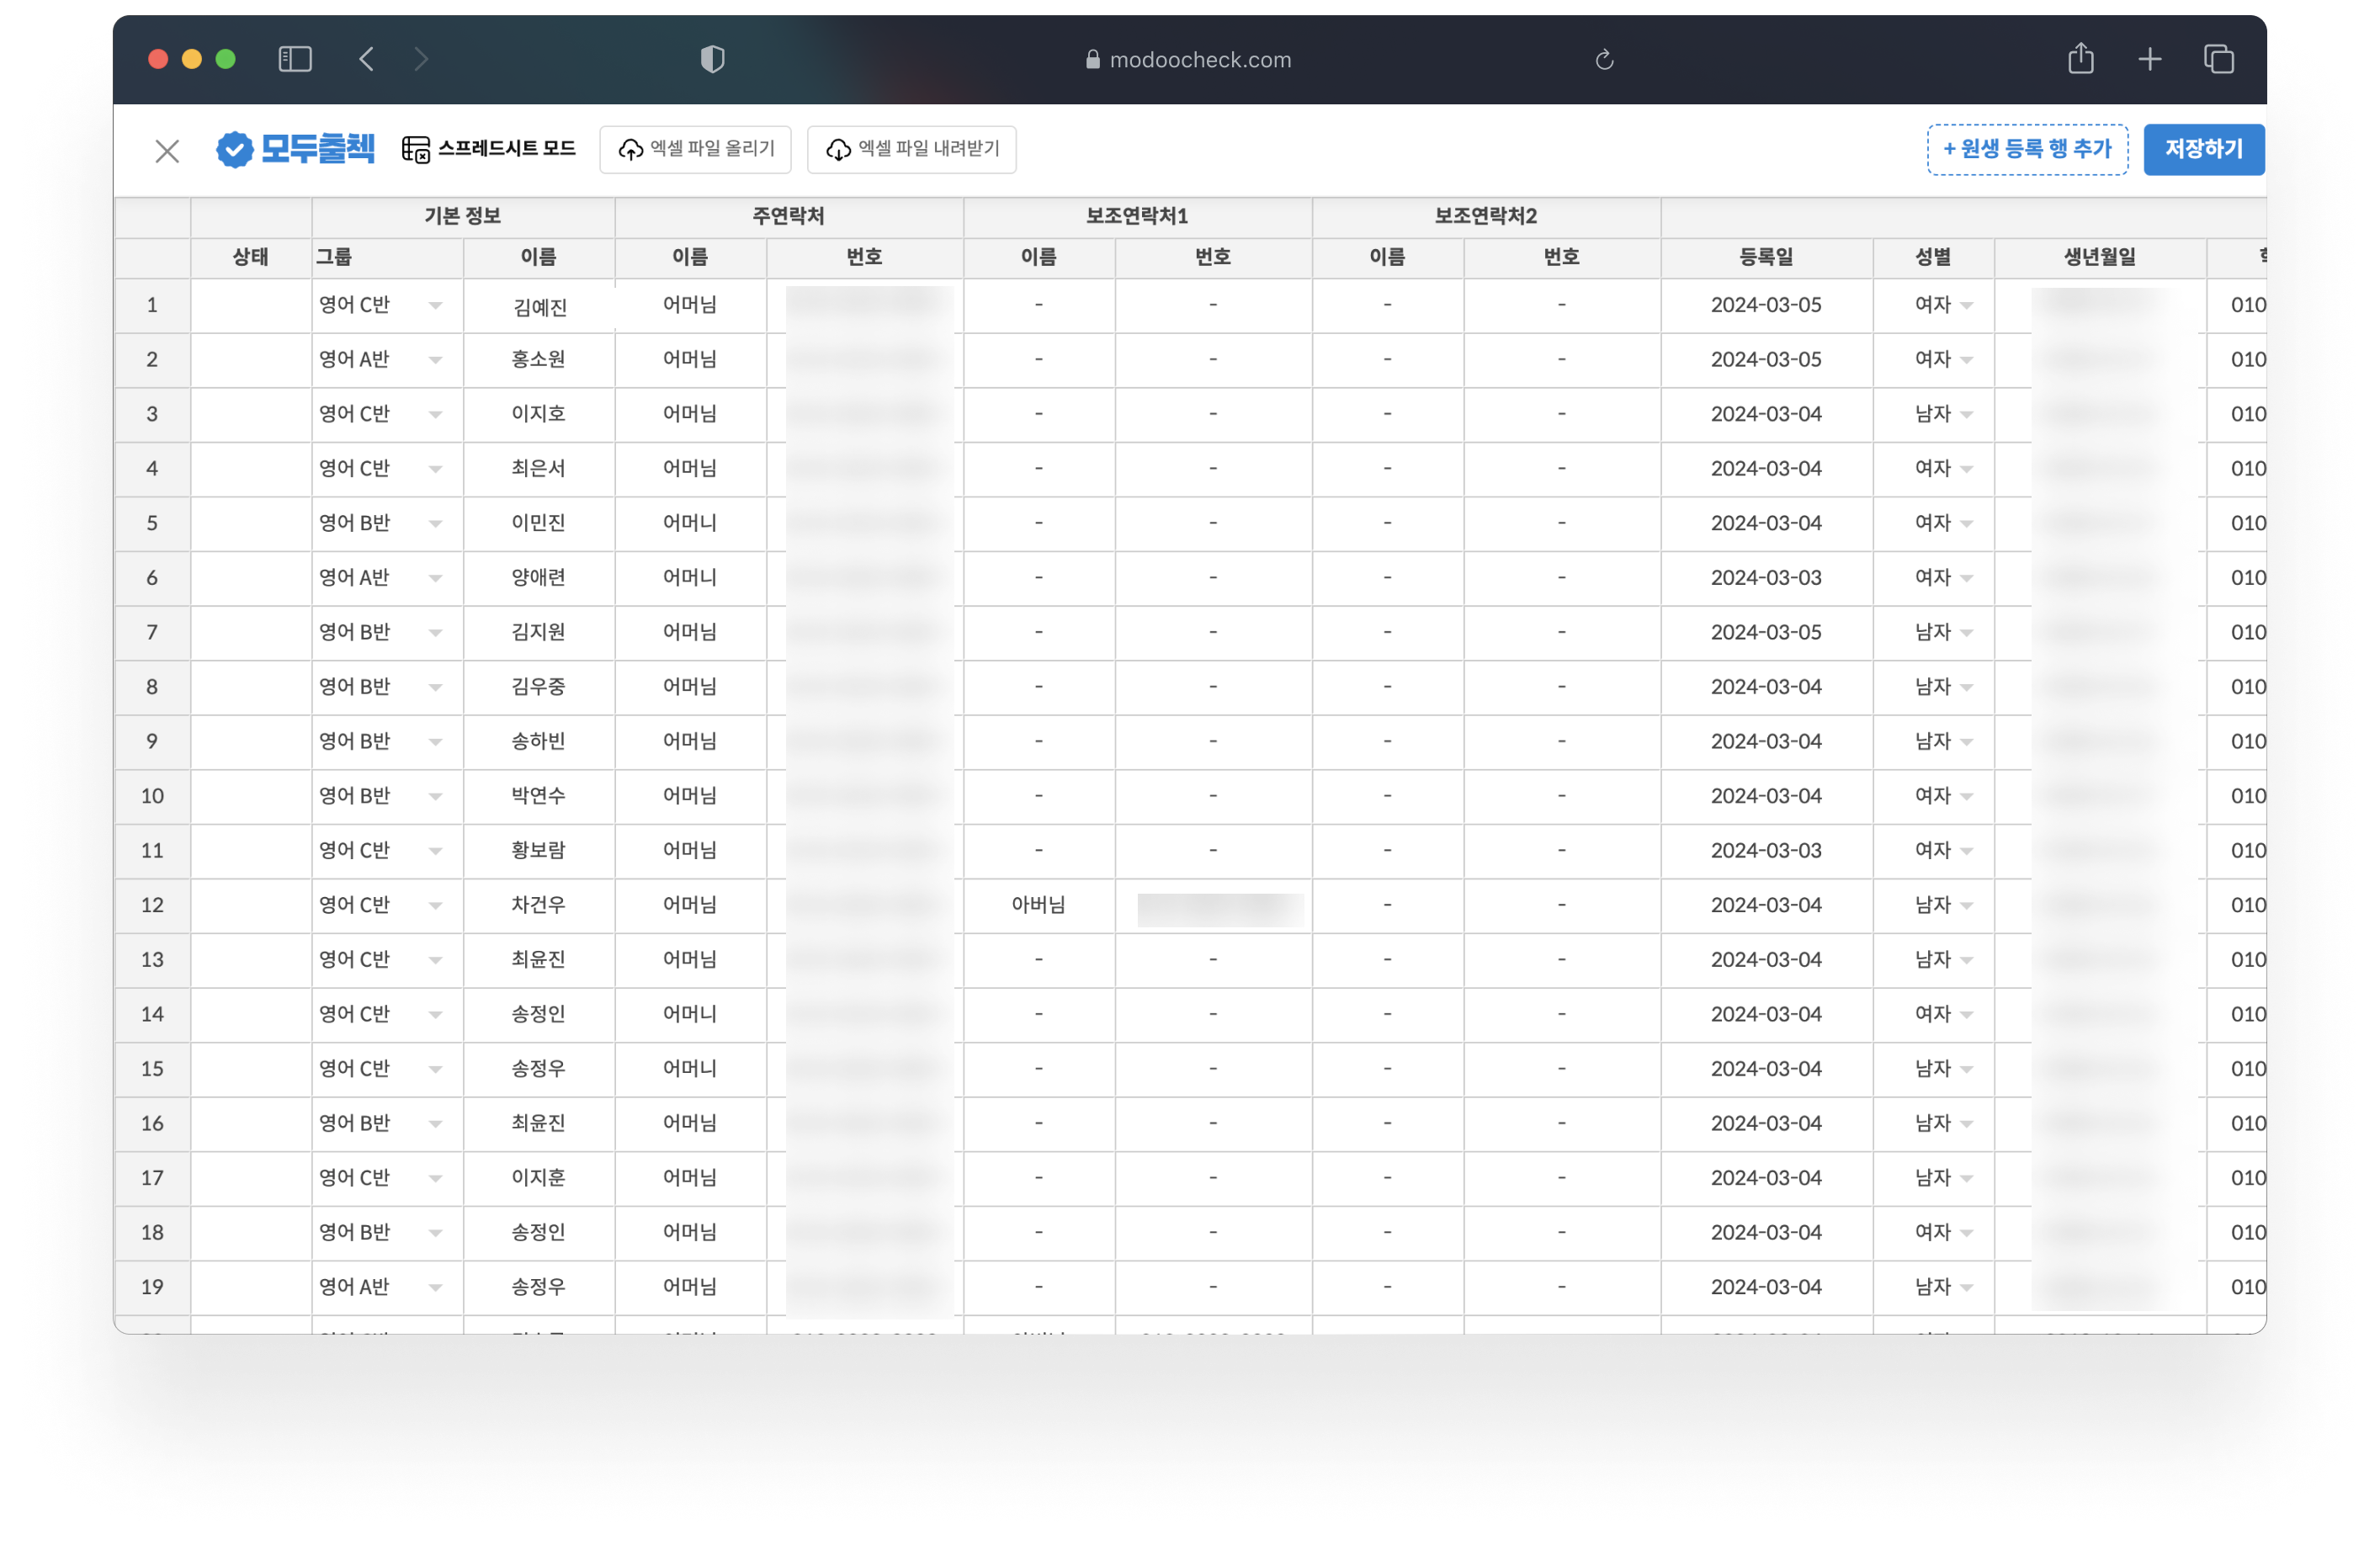Open gender dropdown for row 12 차건우

tap(1966, 906)
